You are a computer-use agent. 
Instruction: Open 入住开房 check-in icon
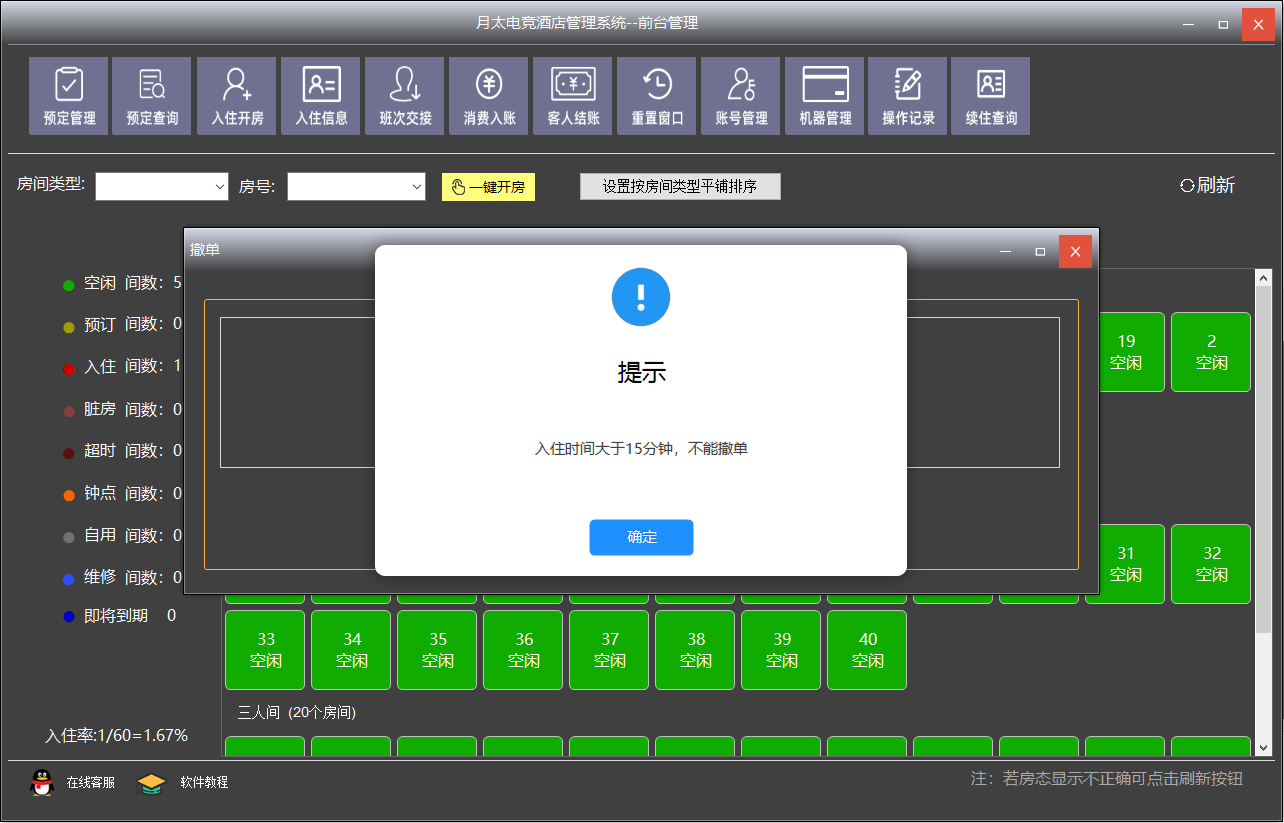point(237,96)
